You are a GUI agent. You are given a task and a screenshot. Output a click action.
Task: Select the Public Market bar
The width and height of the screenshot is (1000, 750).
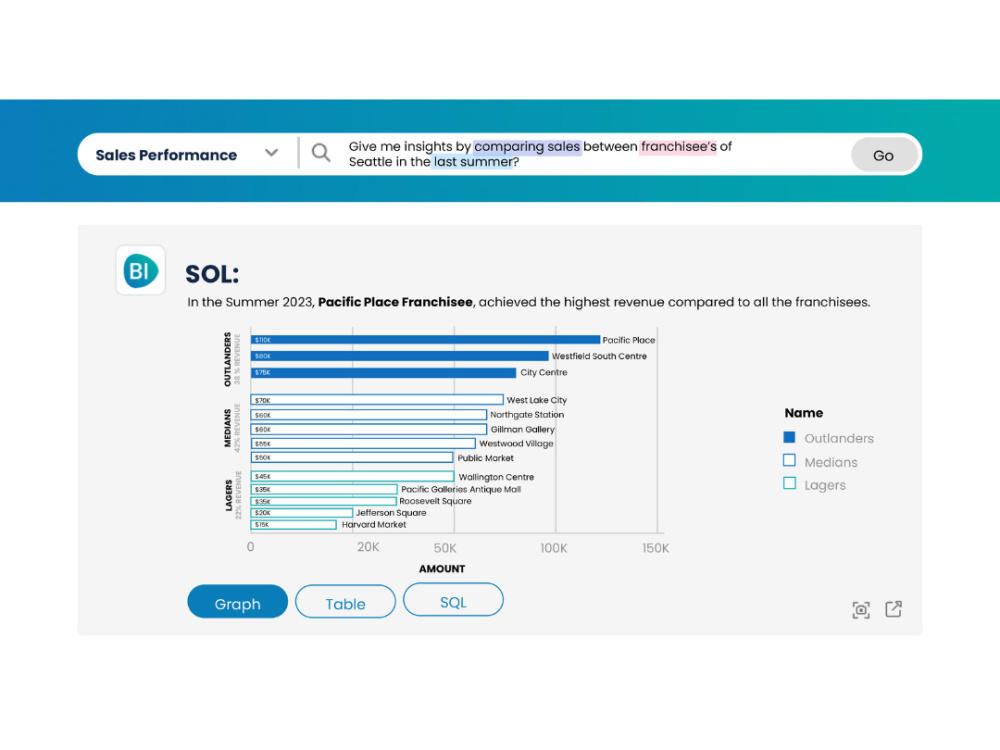(x=352, y=457)
